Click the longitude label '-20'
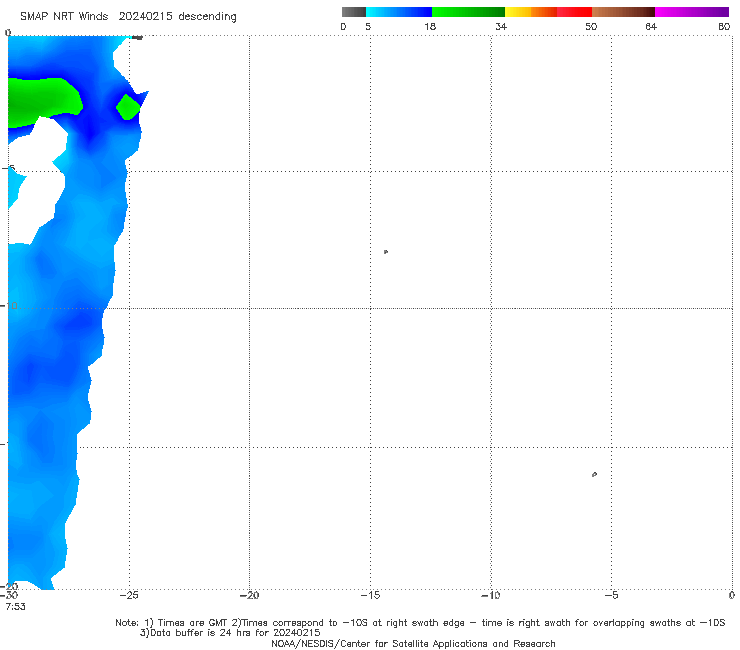 [x=249, y=595]
